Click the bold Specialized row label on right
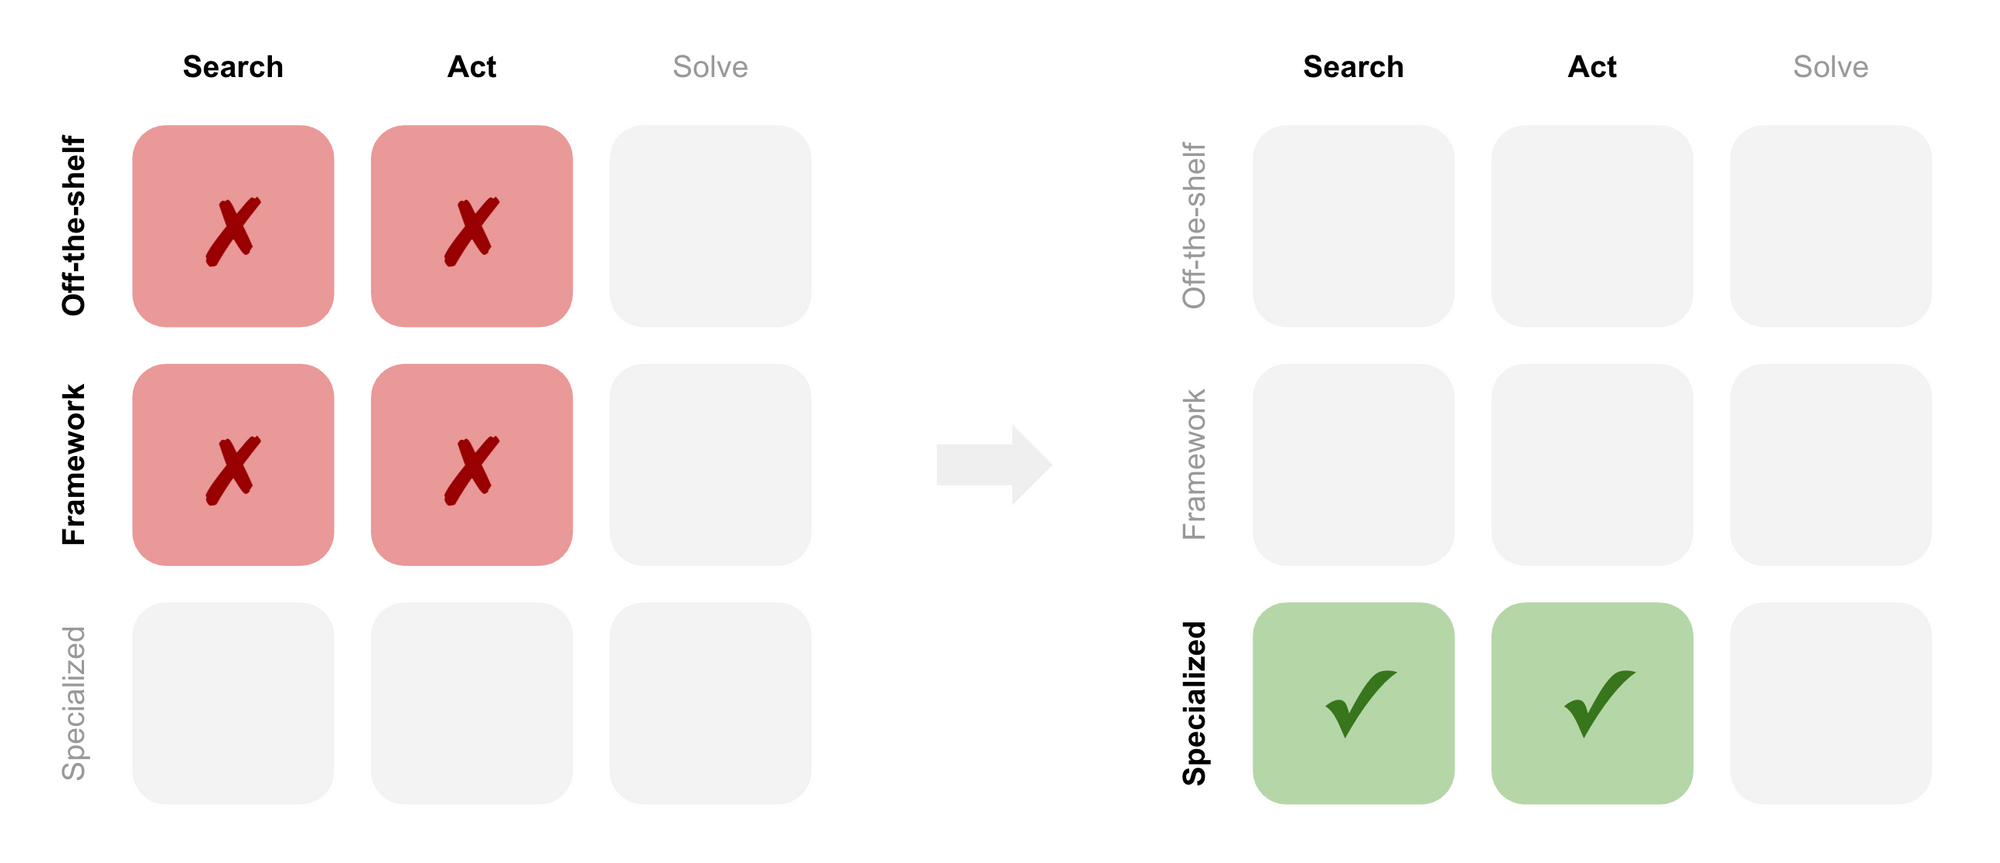Screen dimensions: 2000x863 tap(1195, 703)
